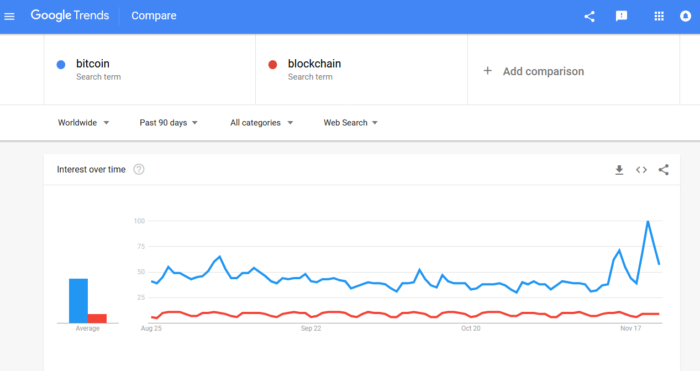The height and width of the screenshot is (371, 700).
Task: Expand the Worldwide region dropdown
Action: (83, 123)
